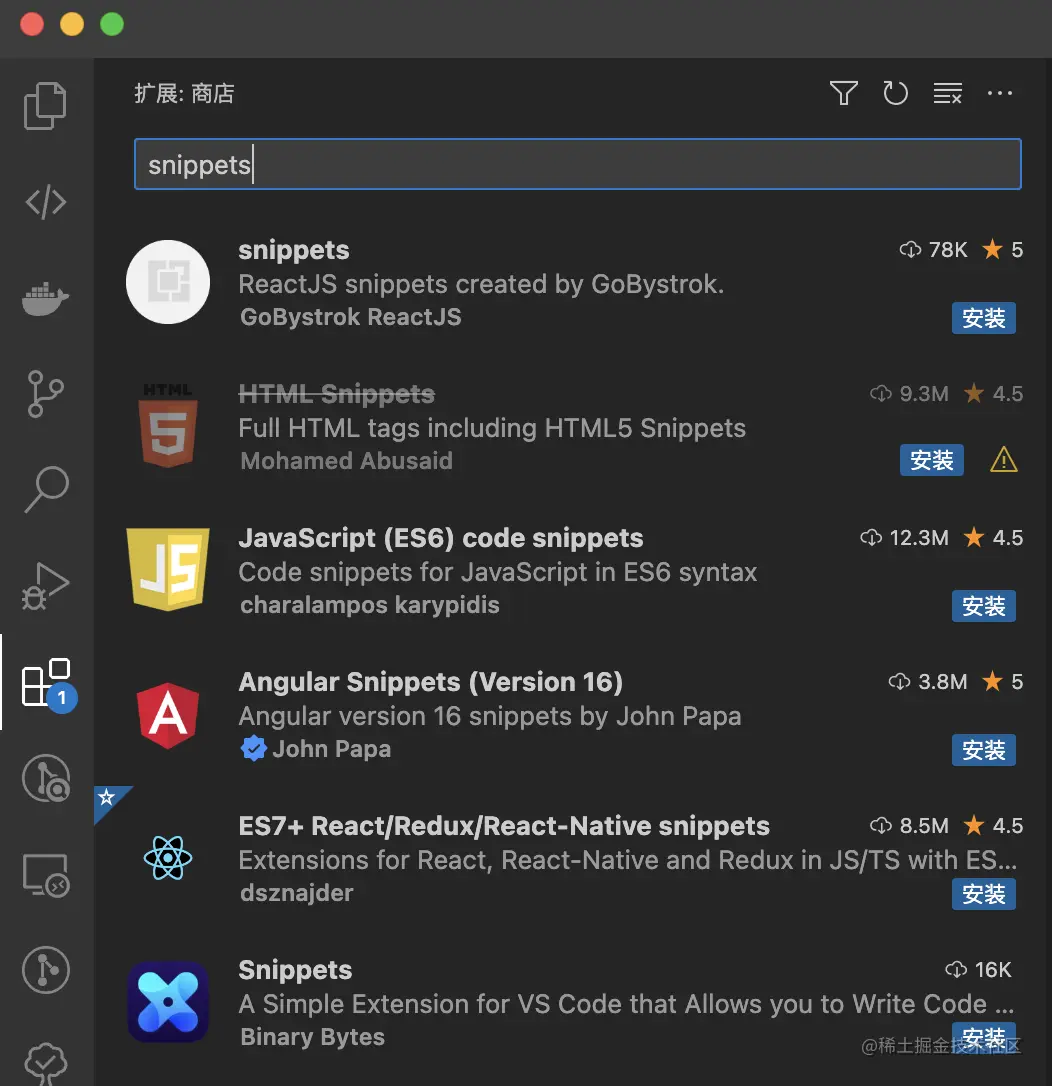Click the warning triangle on HTML Snippets
Screen dimensions: 1052x1086
(x=1004, y=460)
